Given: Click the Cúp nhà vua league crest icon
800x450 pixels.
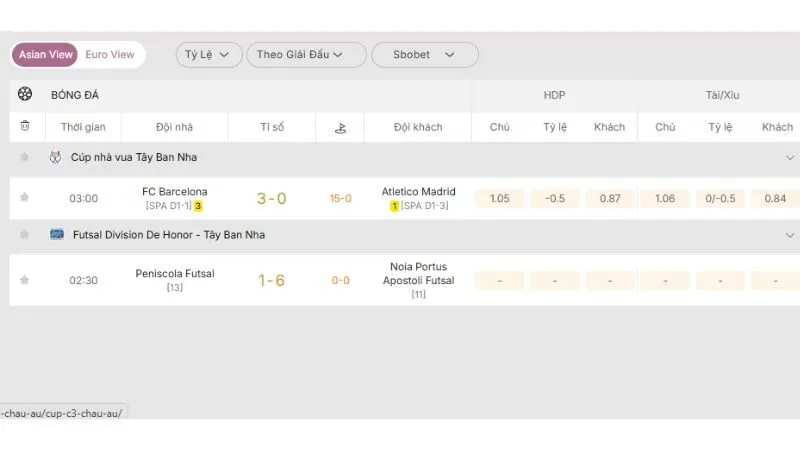Looking at the screenshot, I should click(55, 158).
